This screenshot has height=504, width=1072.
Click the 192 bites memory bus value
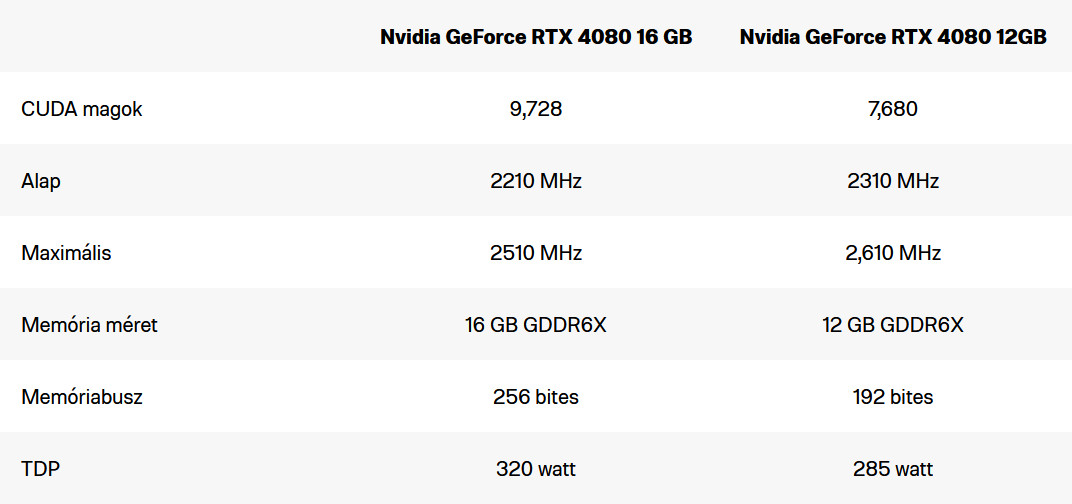893,397
